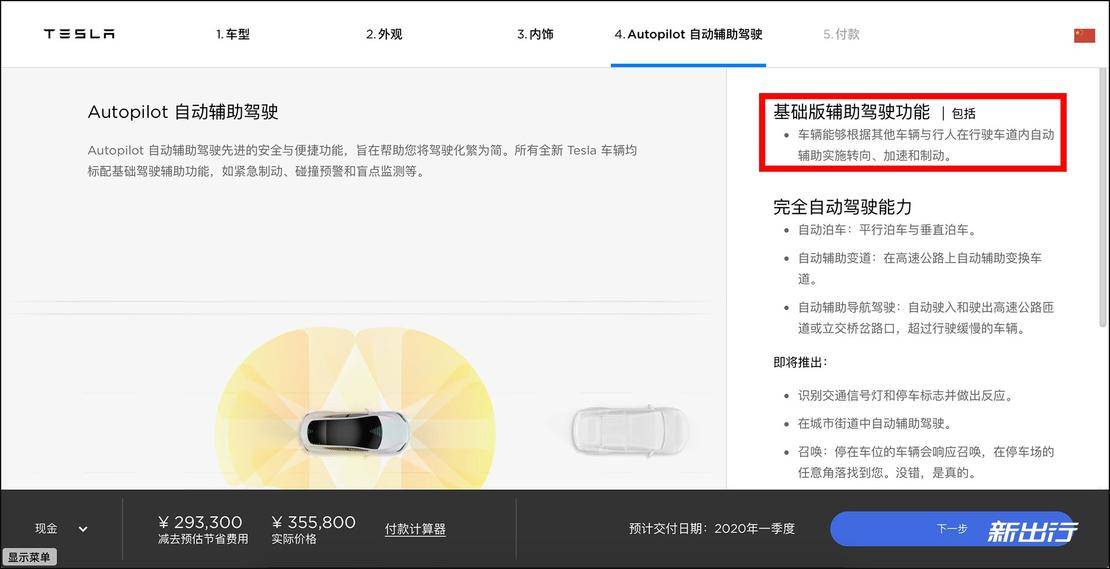Click the 包括 label next to heading
Image resolution: width=1110 pixels, height=569 pixels.
pyautogui.click(x=963, y=113)
